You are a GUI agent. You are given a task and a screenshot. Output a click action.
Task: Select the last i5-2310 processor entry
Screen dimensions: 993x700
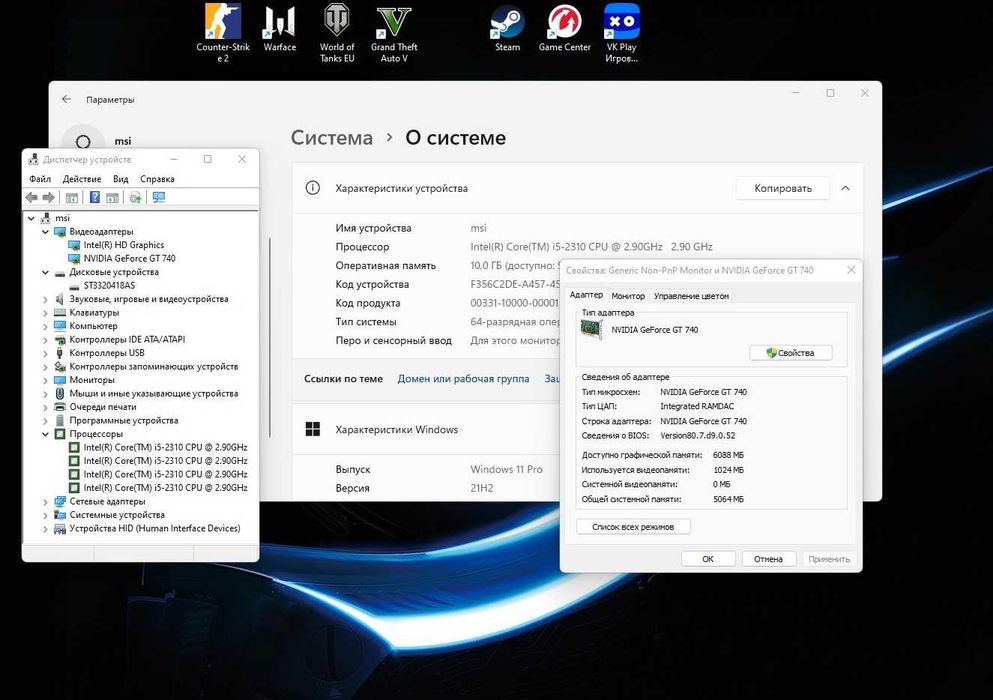click(158, 488)
